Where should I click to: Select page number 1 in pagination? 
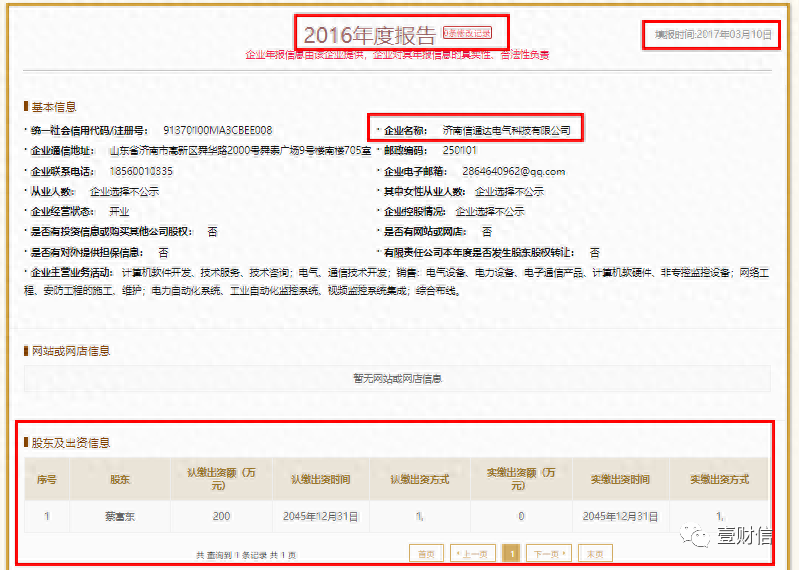coord(511,554)
